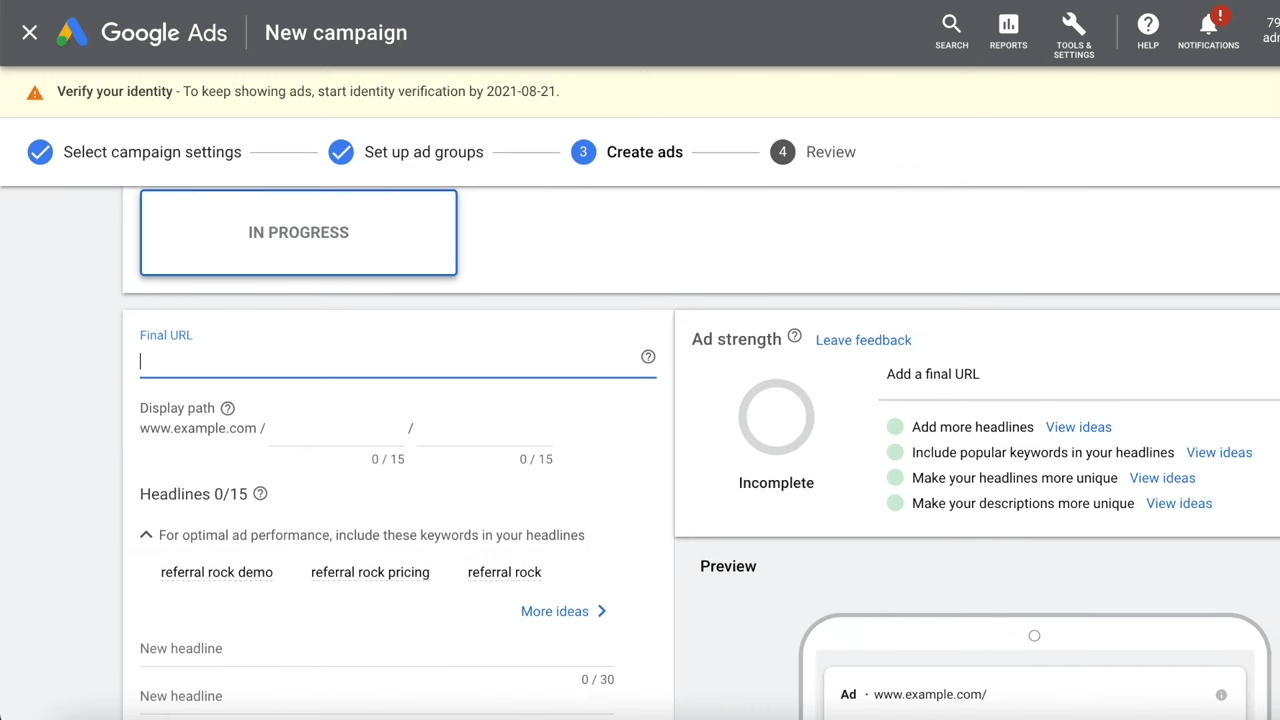This screenshot has height=720, width=1280.
Task: Select the Create ads step
Action: (x=644, y=152)
